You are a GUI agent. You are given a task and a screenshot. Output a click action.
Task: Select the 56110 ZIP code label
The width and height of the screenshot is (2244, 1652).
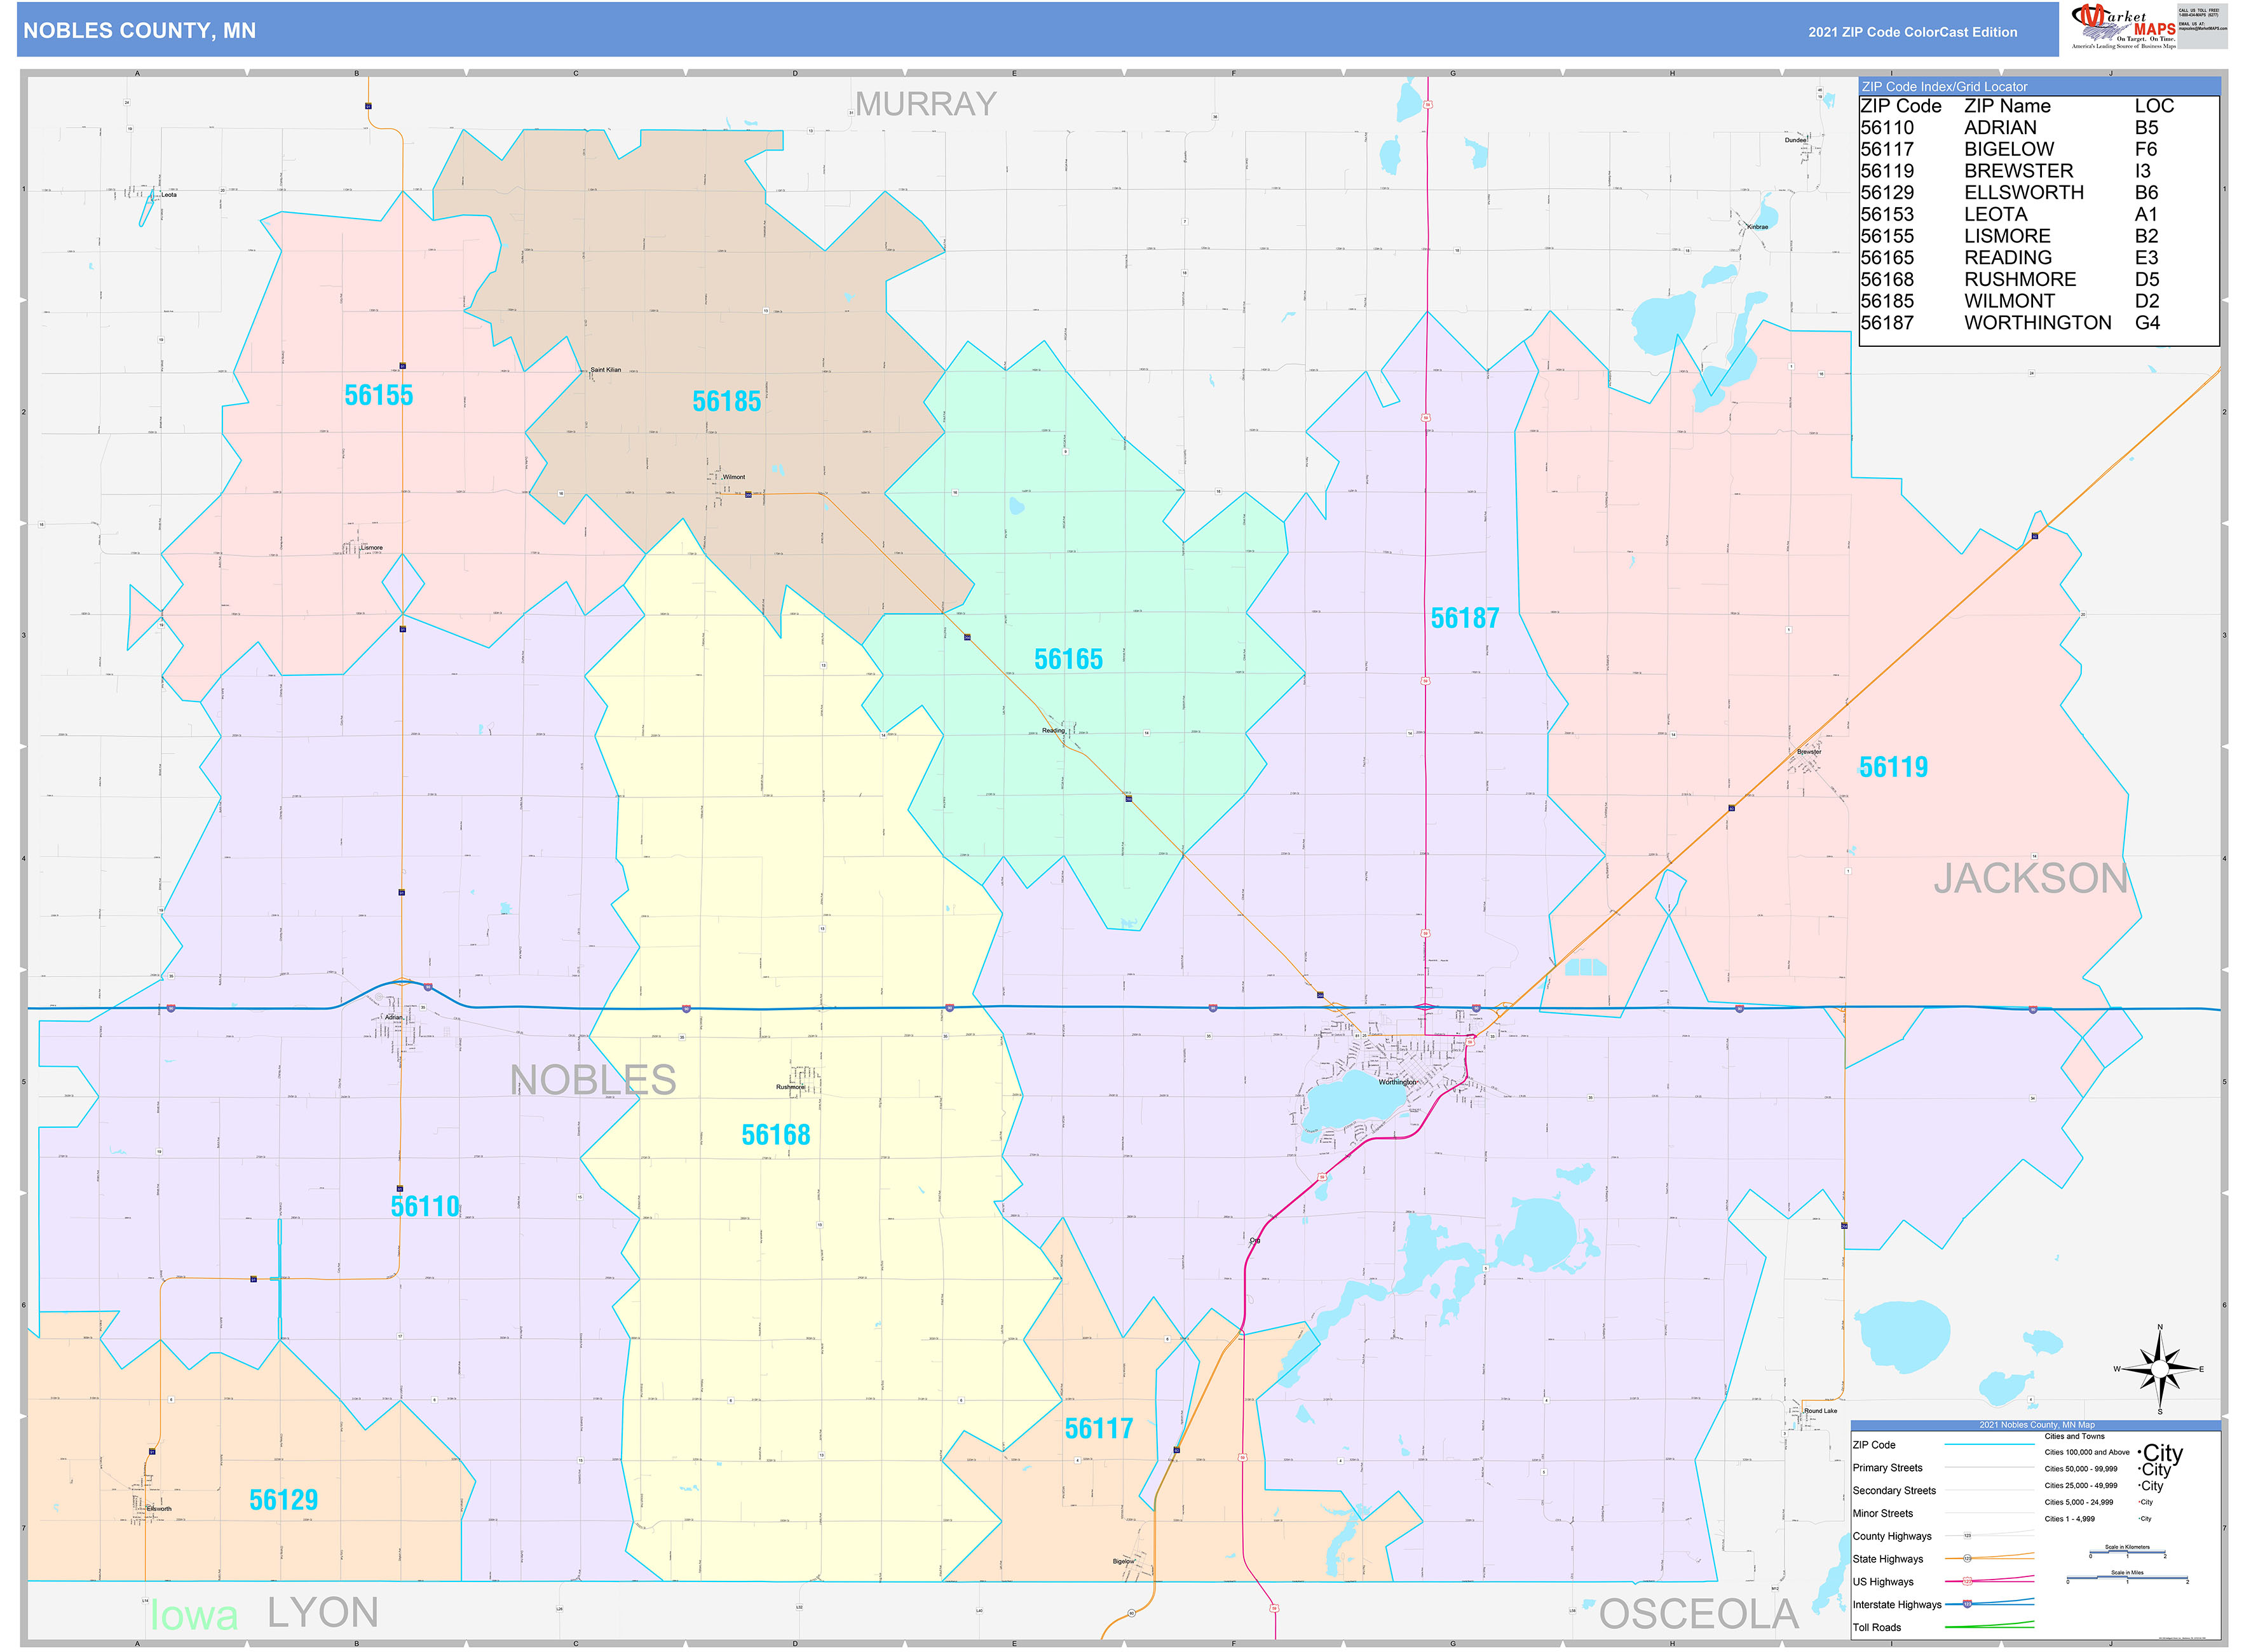(x=425, y=1206)
